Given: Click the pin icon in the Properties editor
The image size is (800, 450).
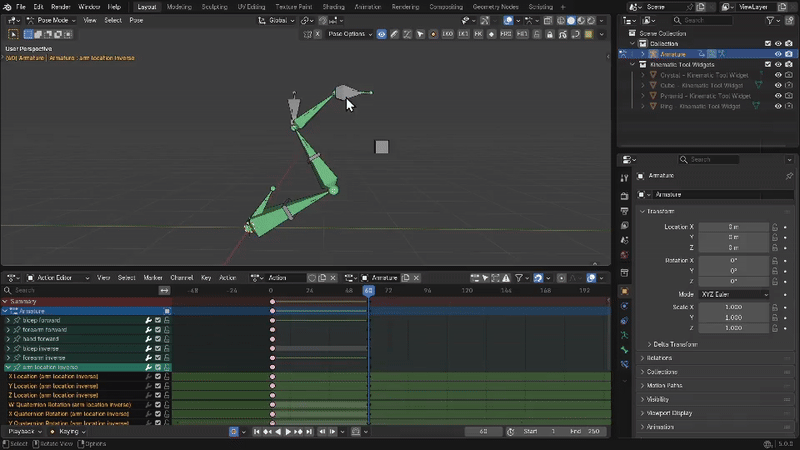Looking at the screenshot, I should (789, 176).
